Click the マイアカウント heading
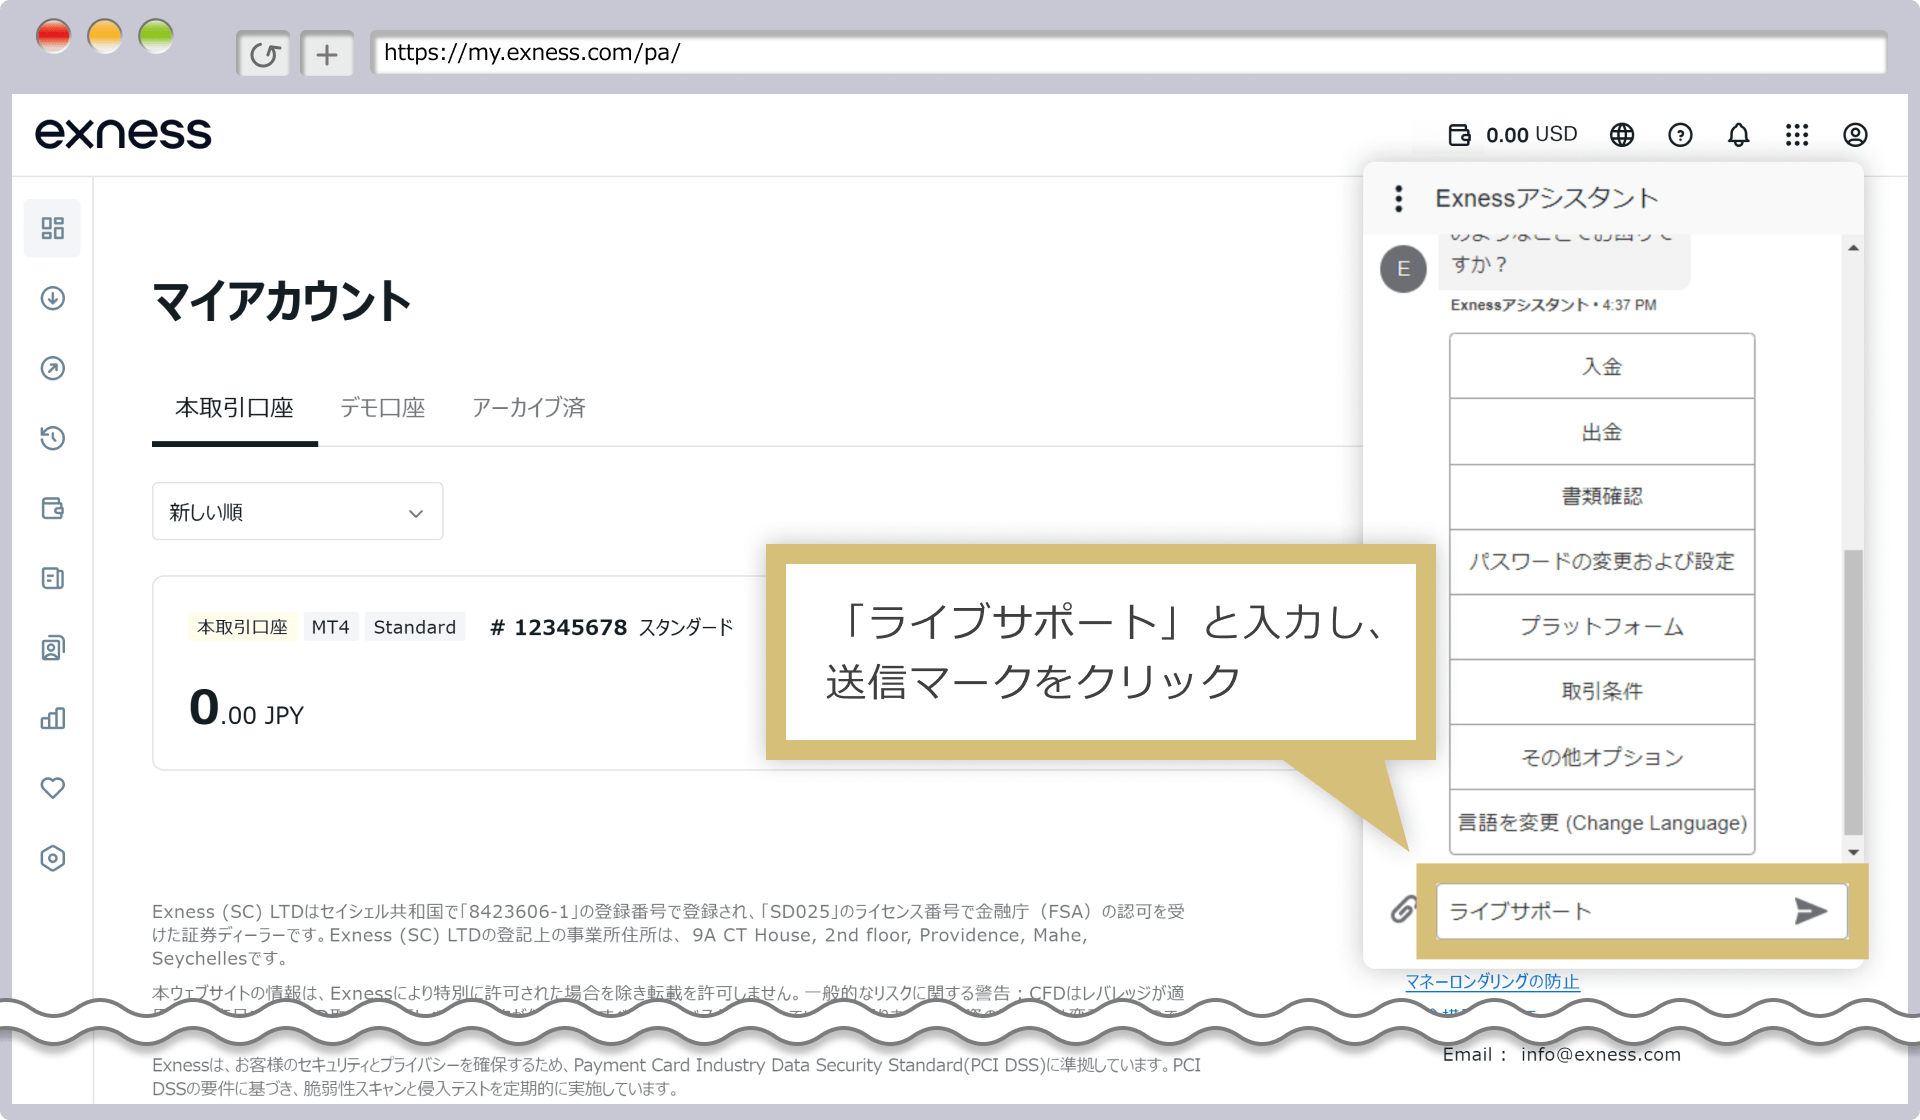 pos(281,300)
